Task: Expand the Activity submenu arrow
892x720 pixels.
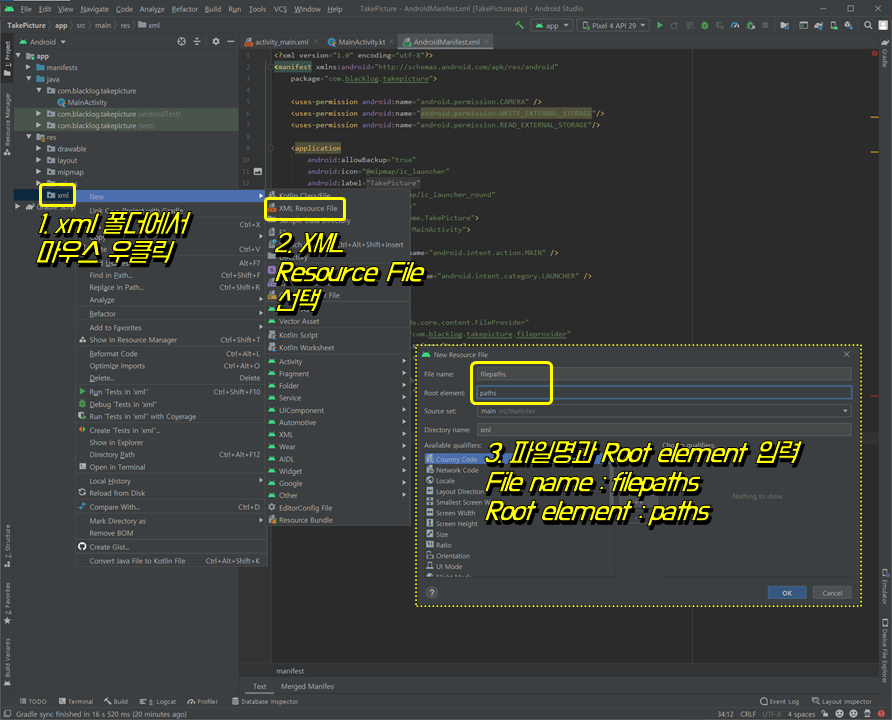Action: (404, 361)
